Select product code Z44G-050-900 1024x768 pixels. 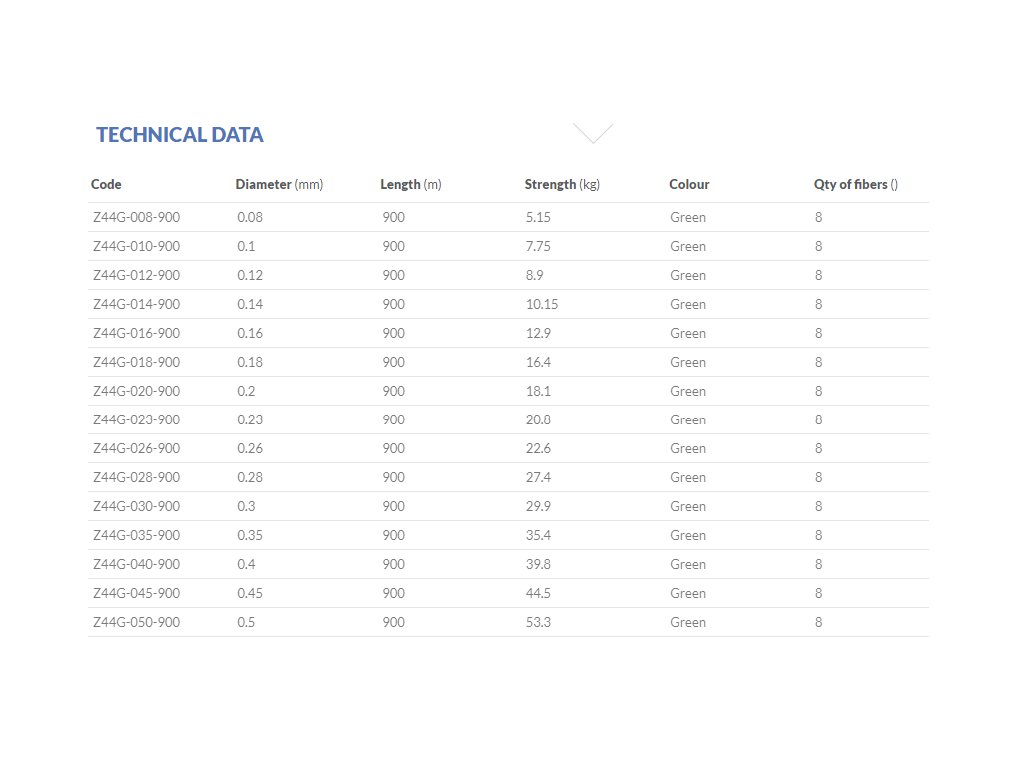point(136,622)
